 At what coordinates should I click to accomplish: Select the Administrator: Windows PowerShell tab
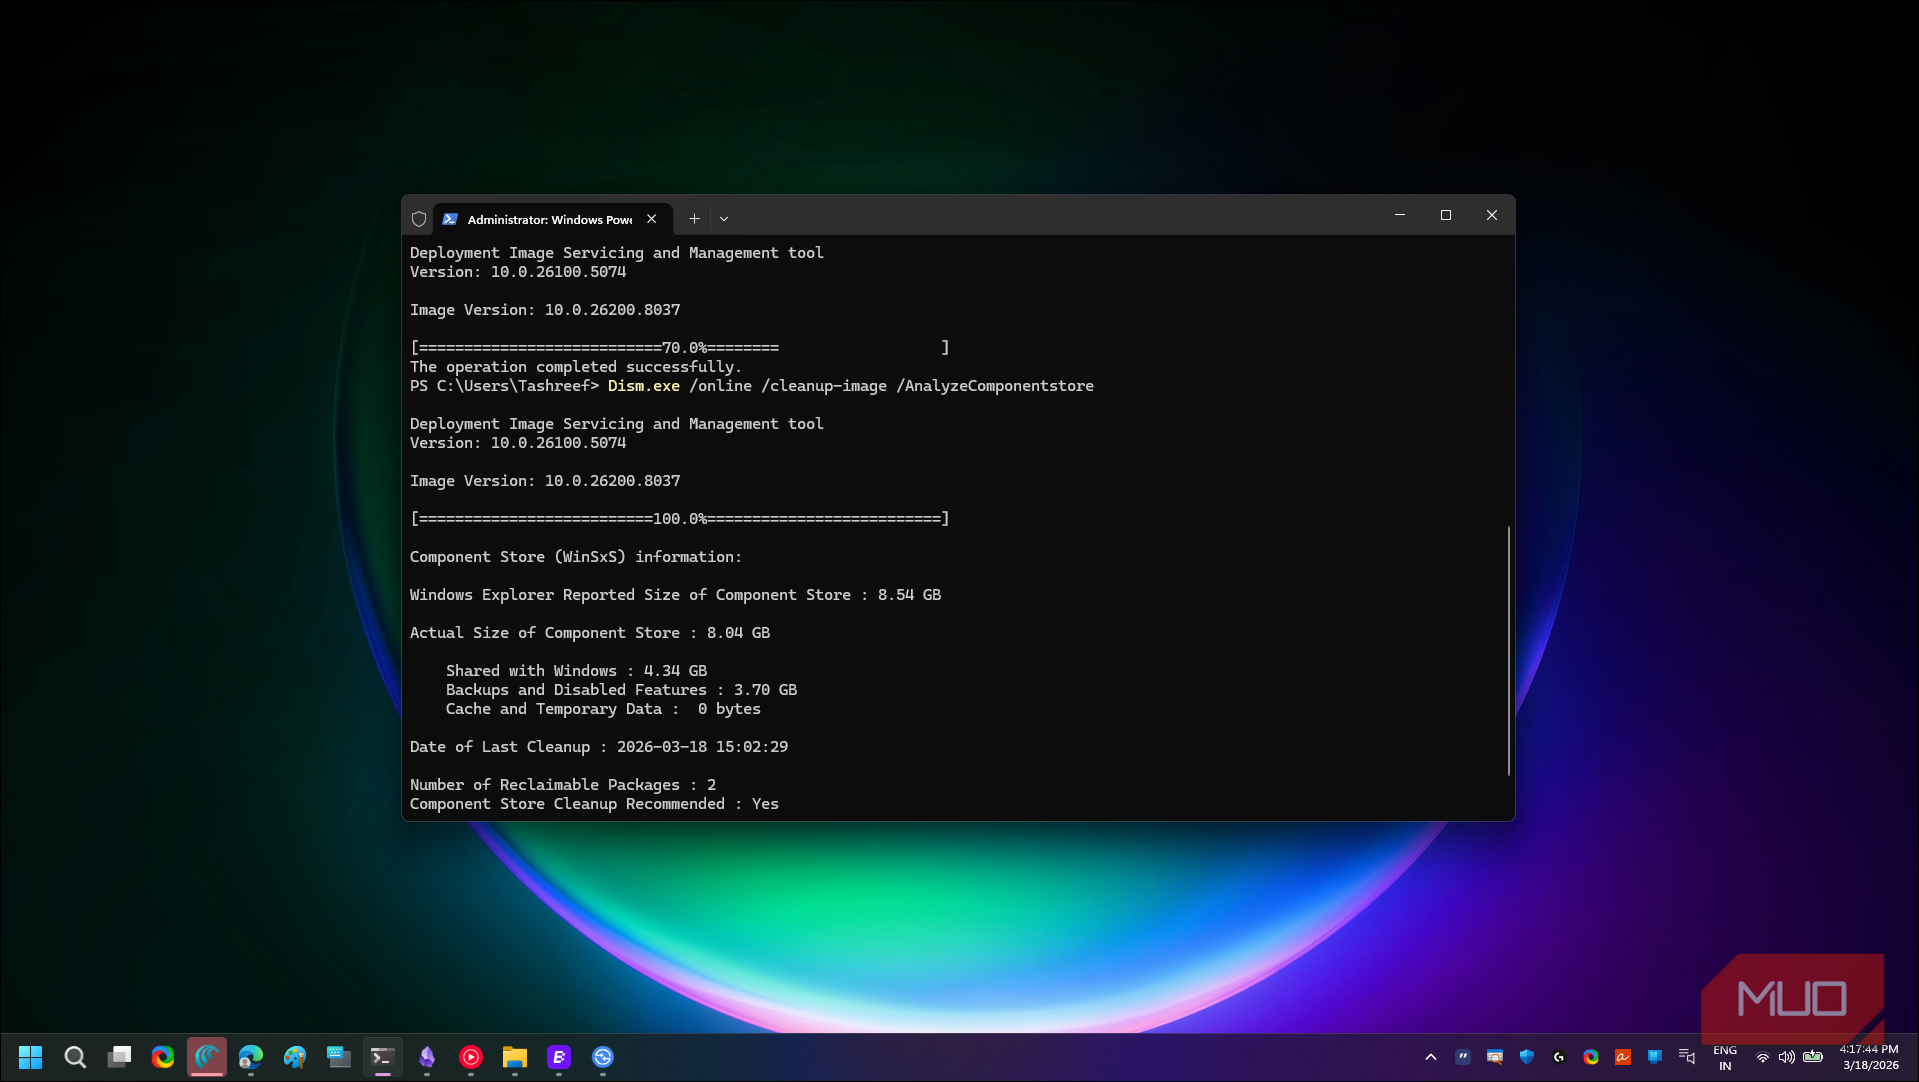pos(552,219)
